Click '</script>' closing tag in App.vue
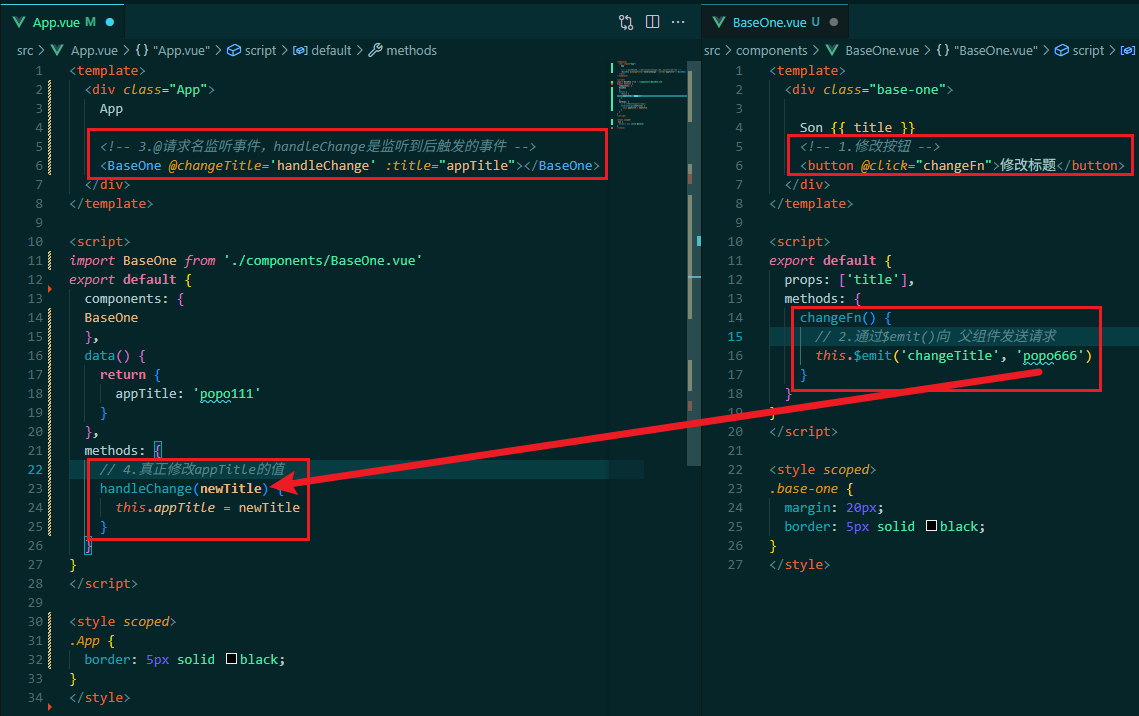The width and height of the screenshot is (1139, 716). tap(103, 583)
